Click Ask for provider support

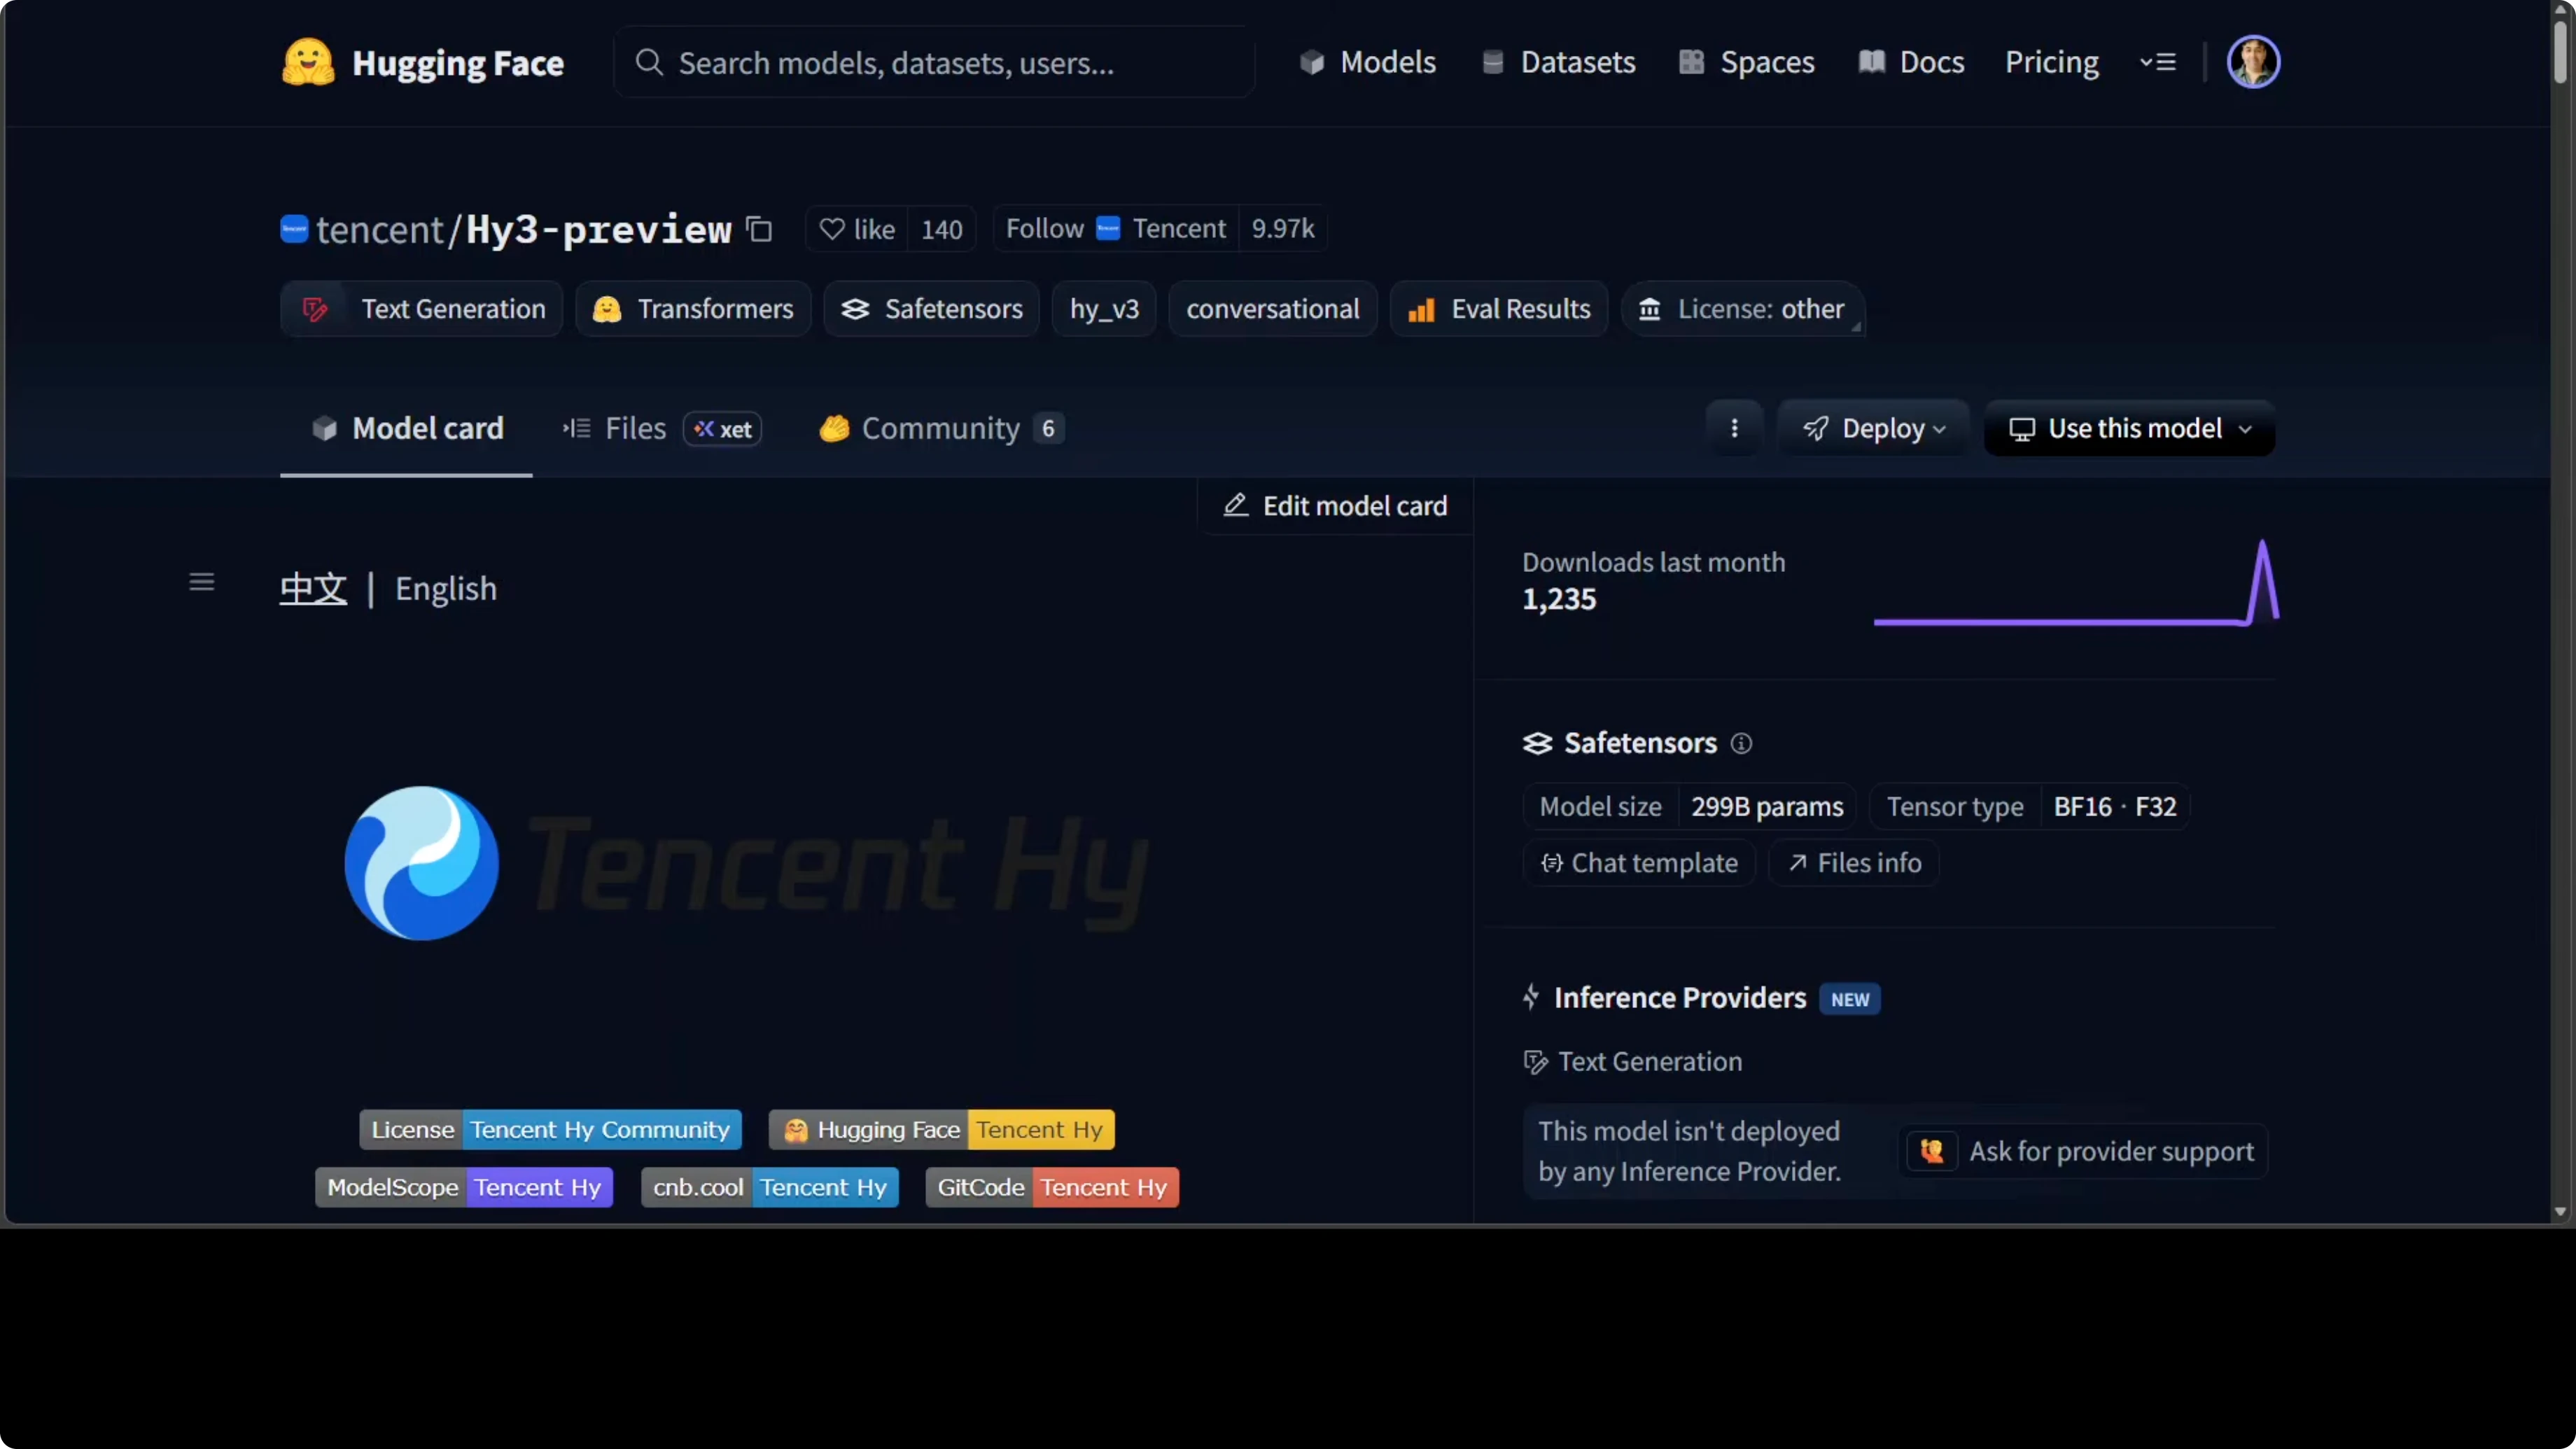click(2082, 1151)
